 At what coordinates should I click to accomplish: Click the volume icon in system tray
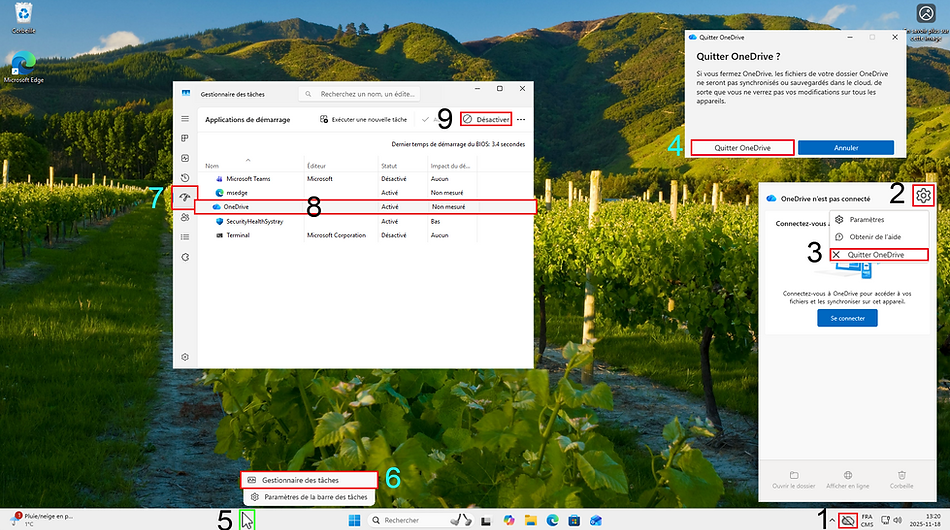[898, 520]
